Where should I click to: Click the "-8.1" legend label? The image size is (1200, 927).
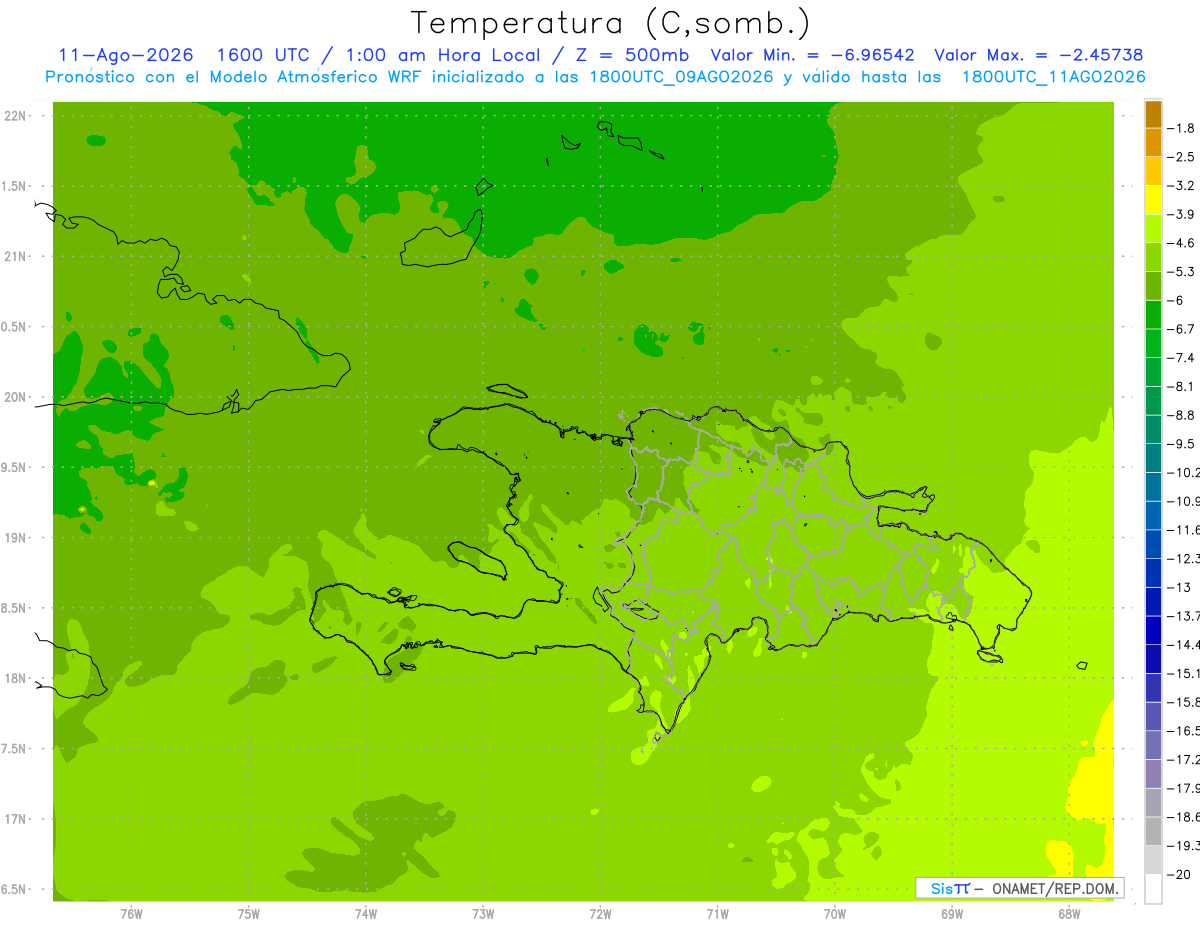tap(1182, 386)
